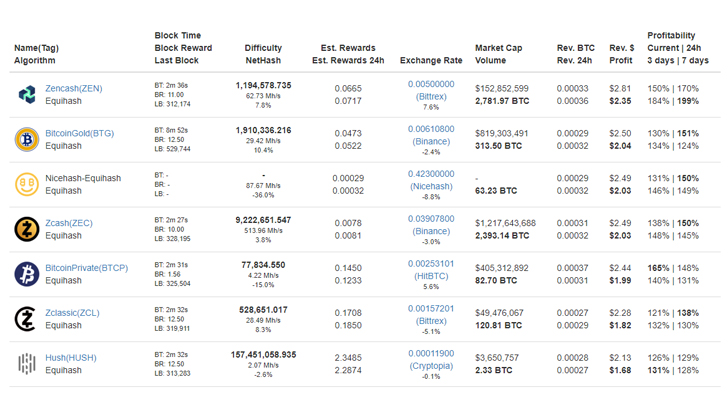
Task: Open Hush Cryptopia exchange rate link
Action: (431, 359)
